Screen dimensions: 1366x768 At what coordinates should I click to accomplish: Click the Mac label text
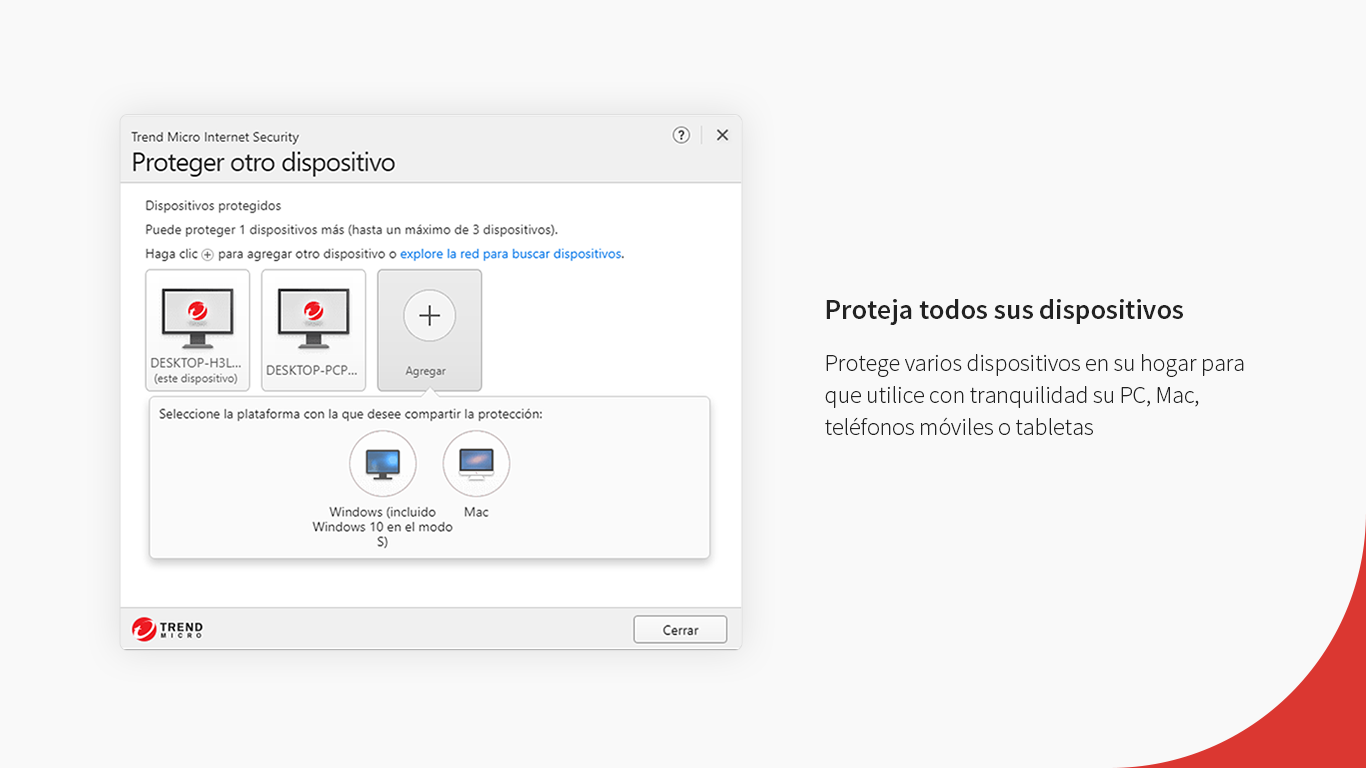pos(476,512)
